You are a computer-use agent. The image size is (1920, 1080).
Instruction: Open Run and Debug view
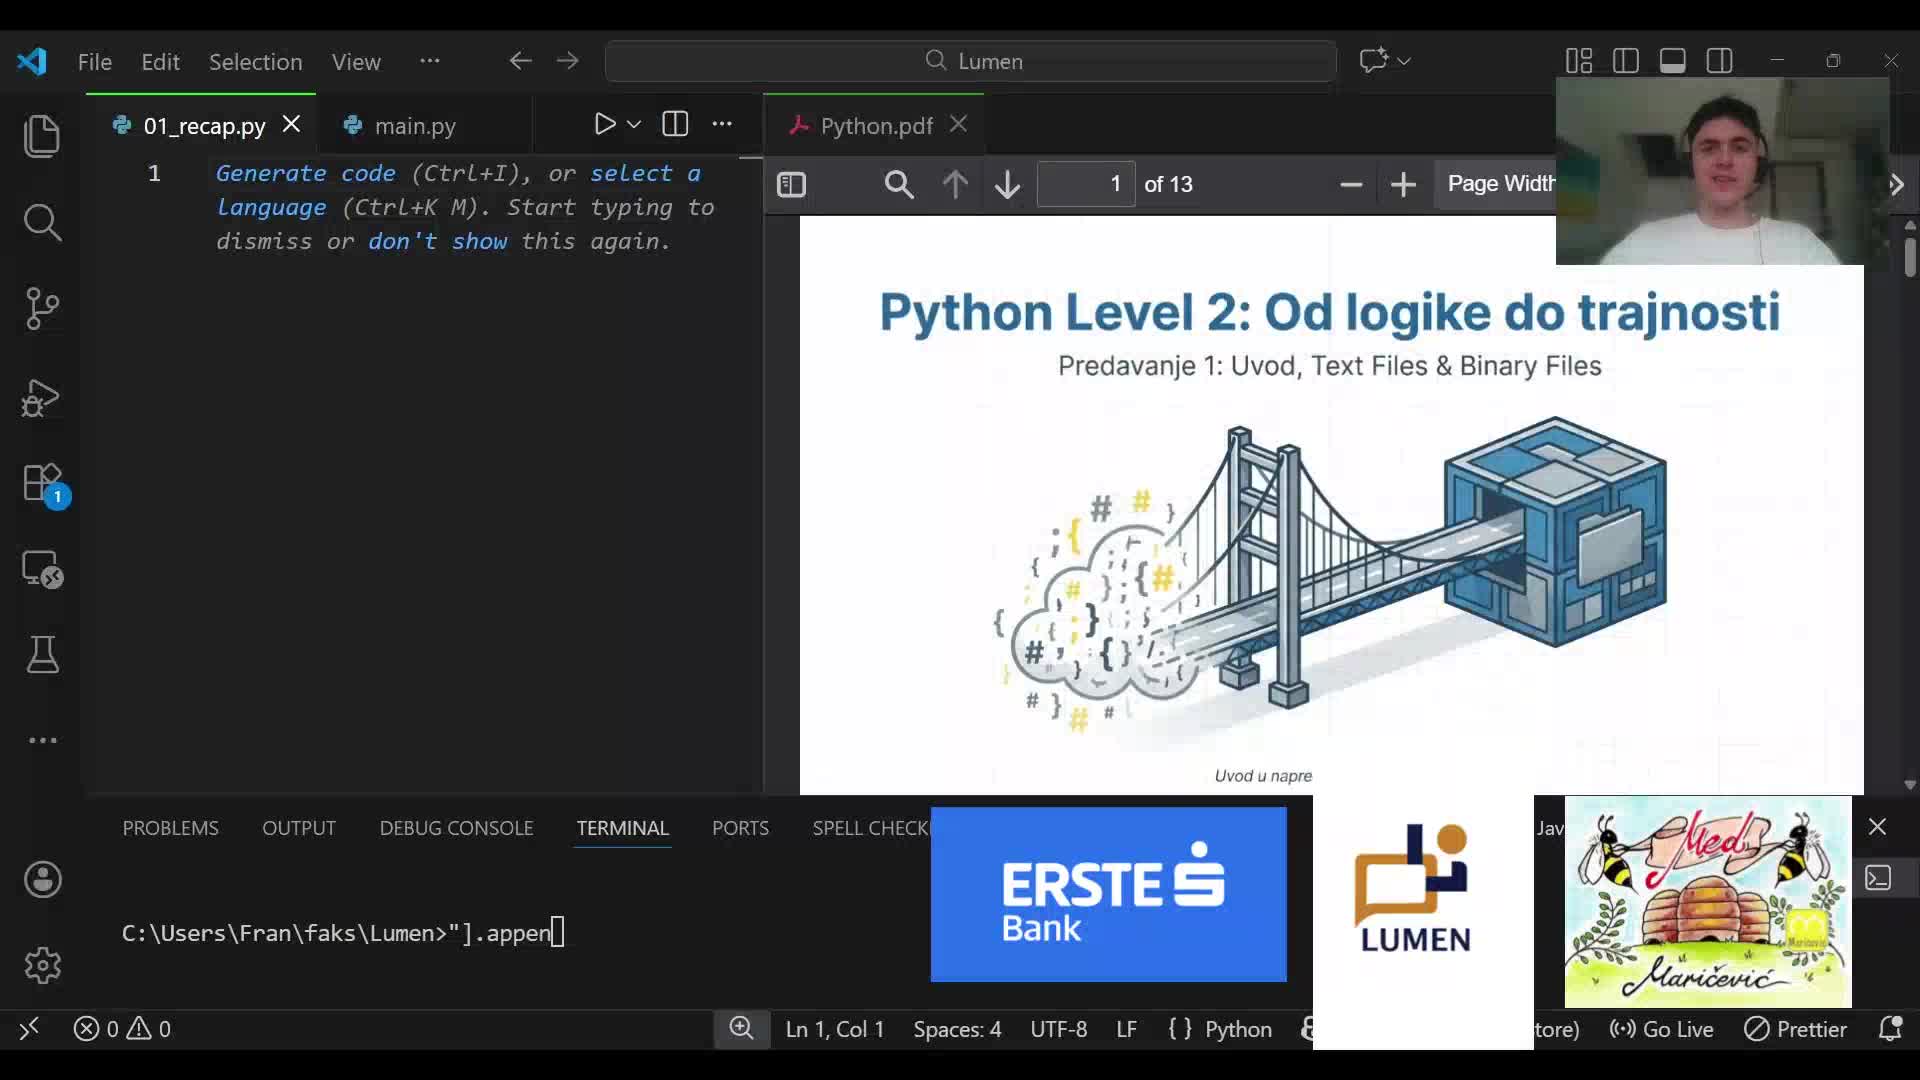[42, 398]
